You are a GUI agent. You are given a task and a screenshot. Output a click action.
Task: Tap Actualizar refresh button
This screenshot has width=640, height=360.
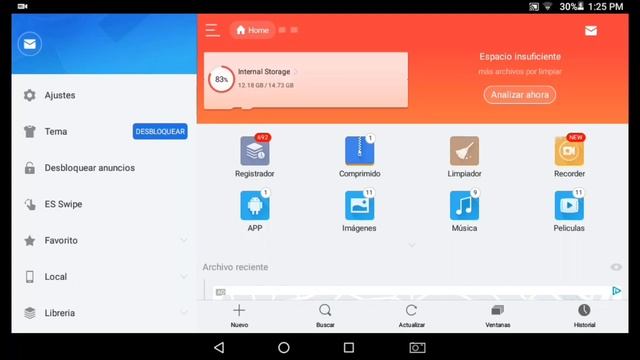click(x=411, y=316)
